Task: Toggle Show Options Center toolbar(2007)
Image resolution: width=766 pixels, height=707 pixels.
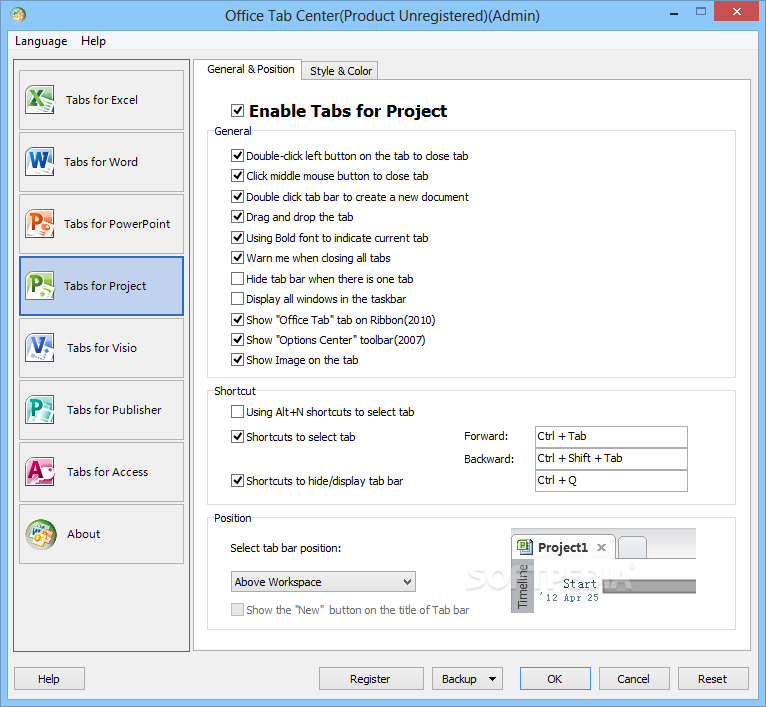Action: click(237, 340)
